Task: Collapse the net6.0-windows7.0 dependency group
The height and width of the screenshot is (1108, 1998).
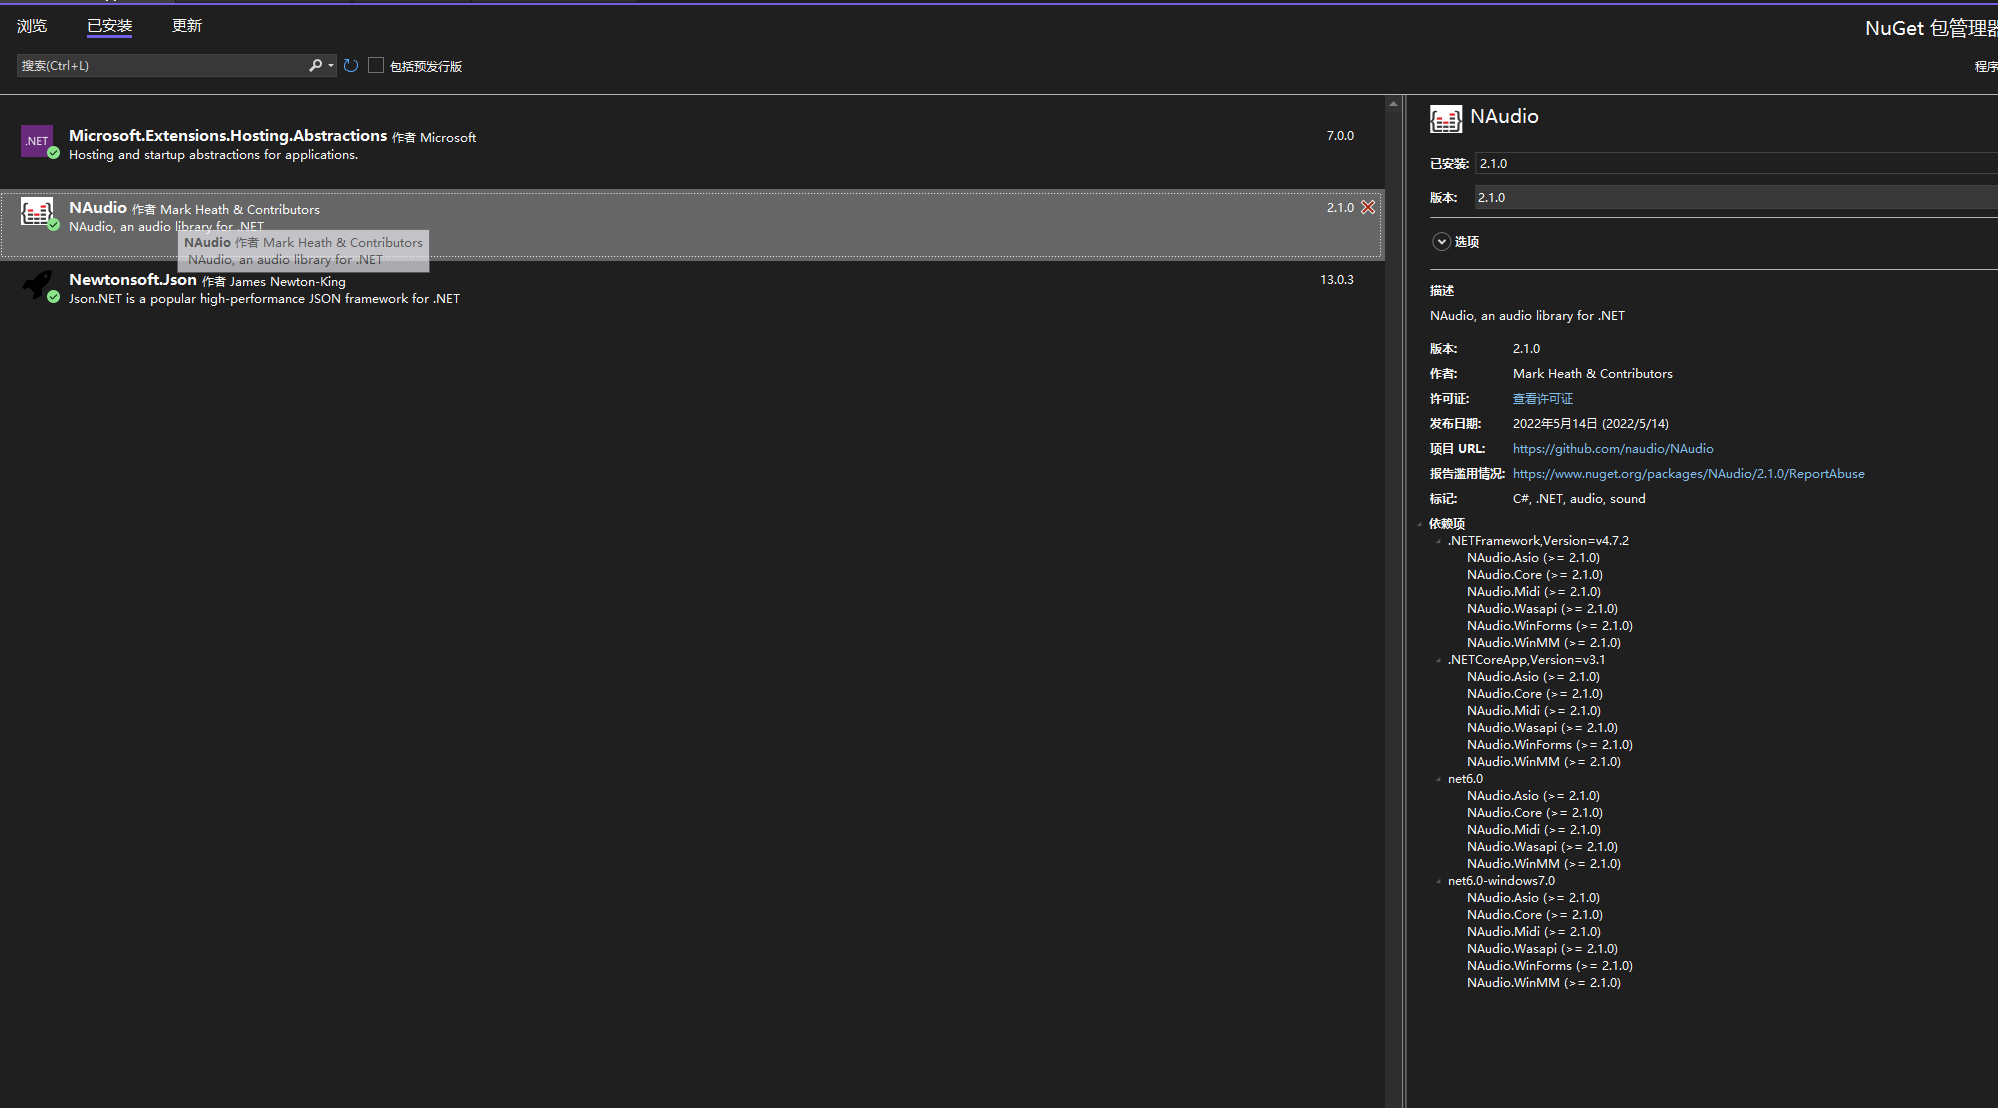Action: [1439, 881]
